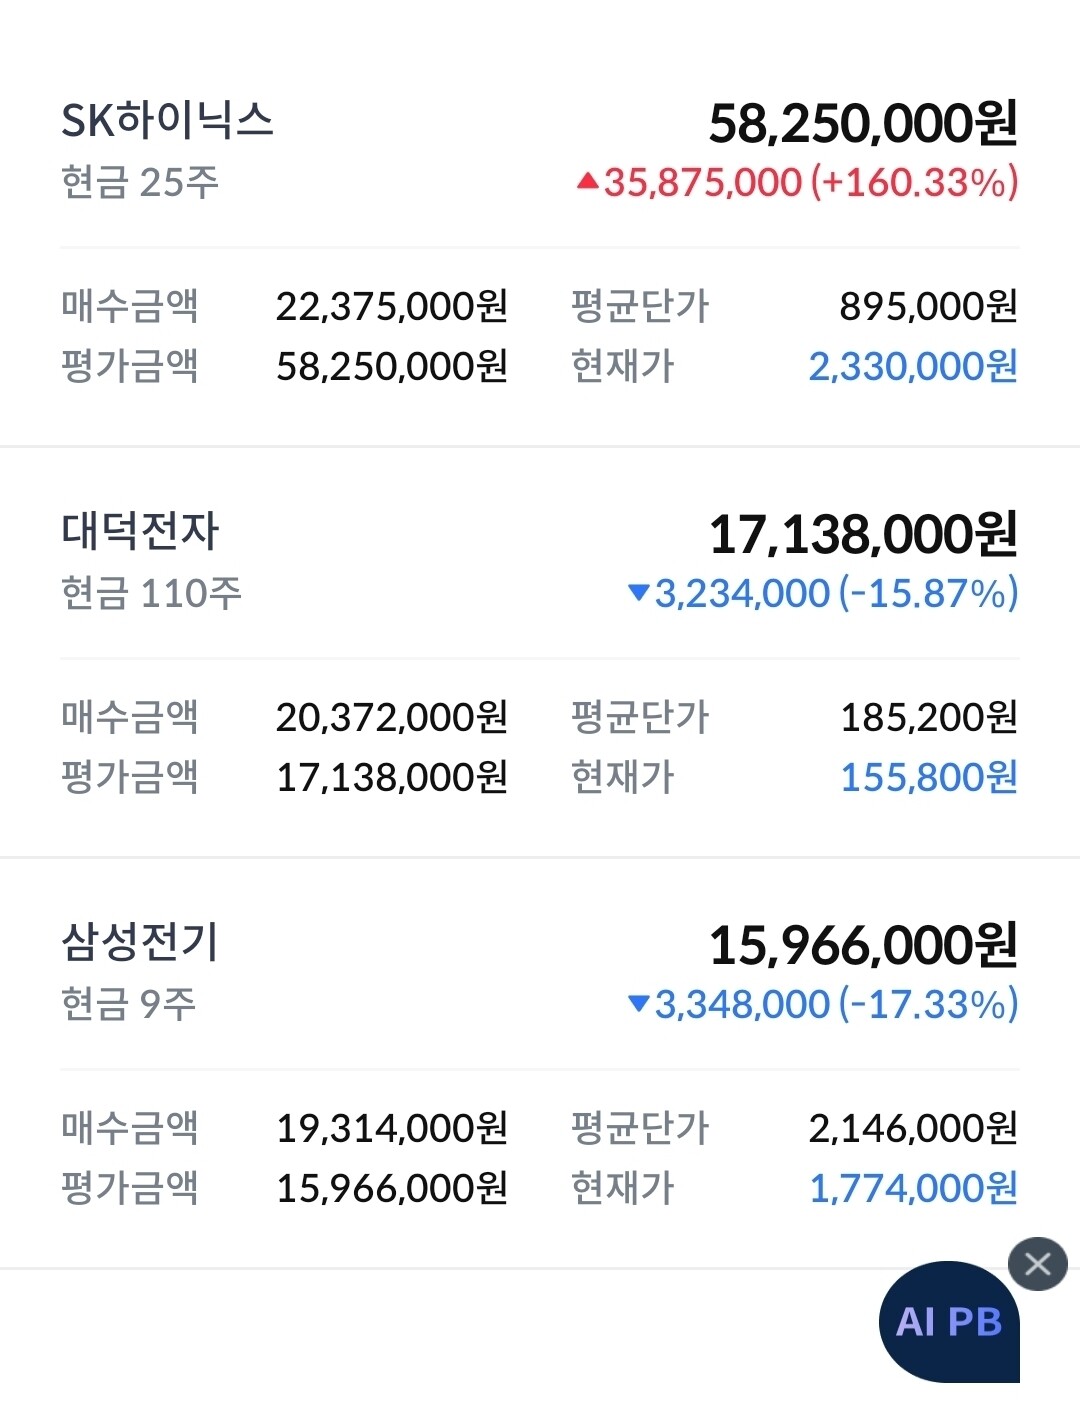Image resolution: width=1080 pixels, height=1419 pixels.
Task: Tap 대덕전자 total value 17,138,000원
Action: click(864, 534)
